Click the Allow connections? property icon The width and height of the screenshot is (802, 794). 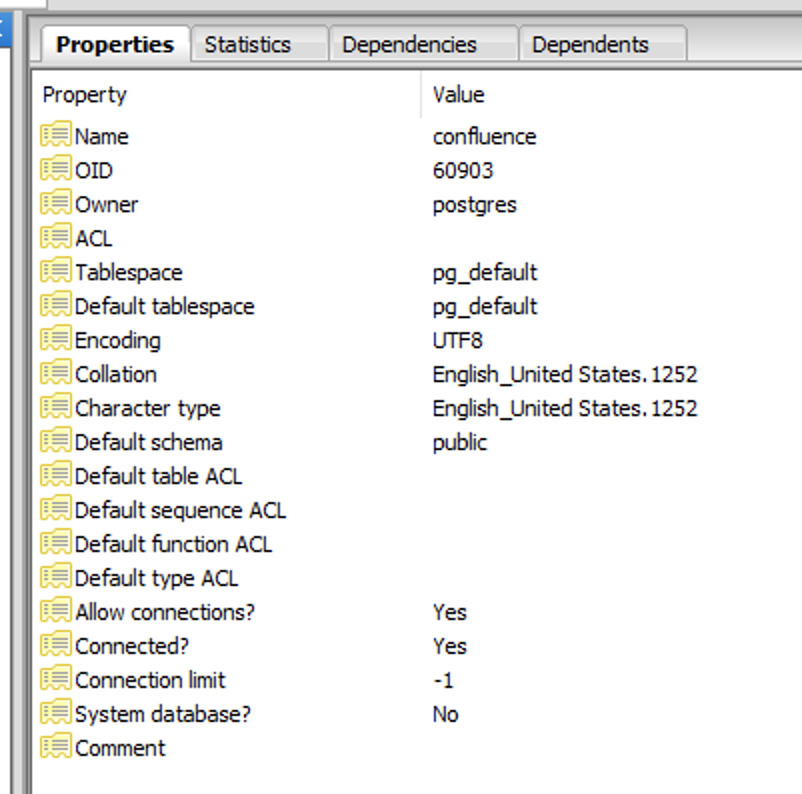pos(56,611)
